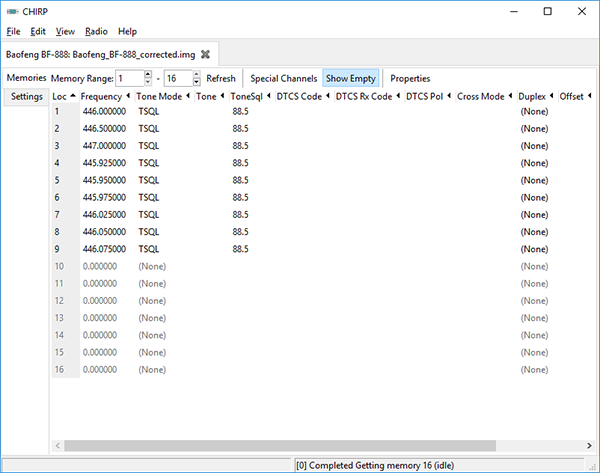Open the Edit menu
This screenshot has height=473, width=600.
[x=38, y=31]
